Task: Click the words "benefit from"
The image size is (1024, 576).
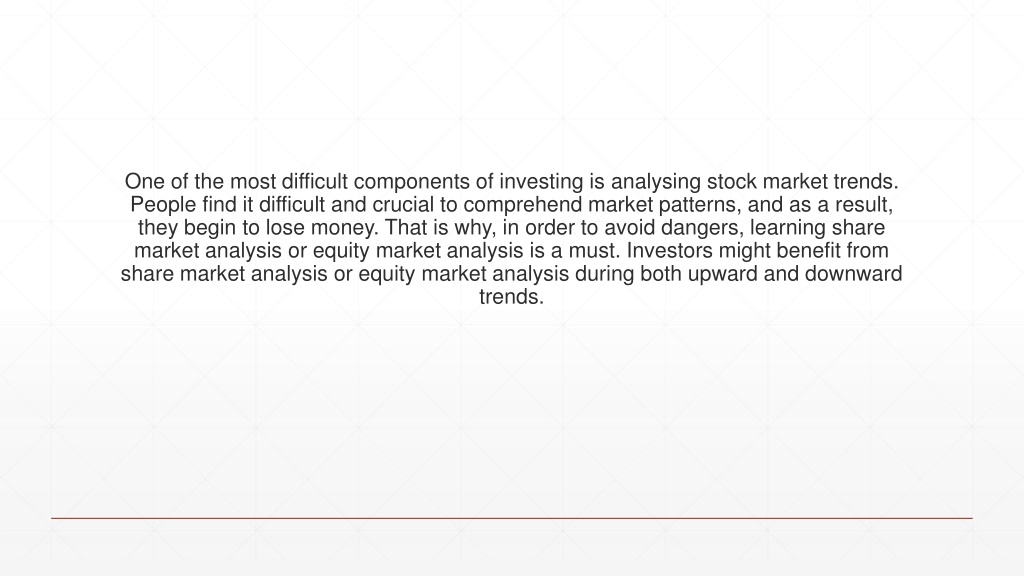Action: (831, 251)
